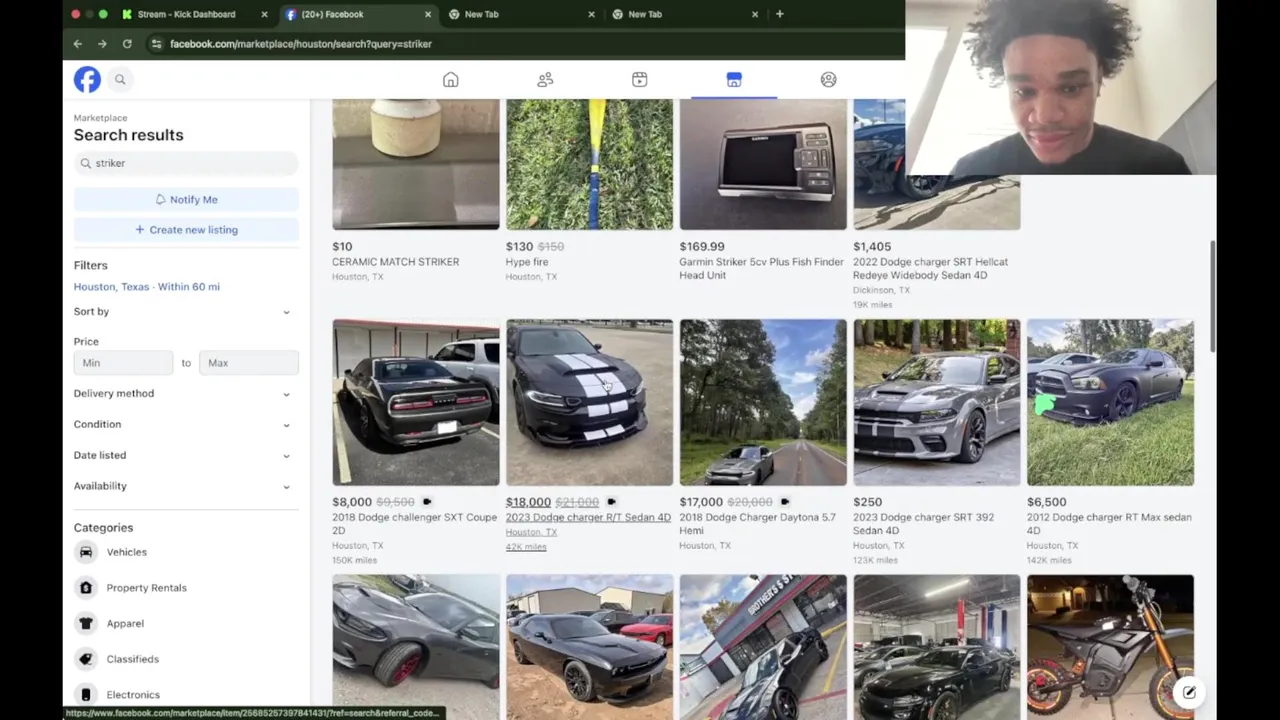Open the Property Rentals category link

pyautogui.click(x=146, y=588)
